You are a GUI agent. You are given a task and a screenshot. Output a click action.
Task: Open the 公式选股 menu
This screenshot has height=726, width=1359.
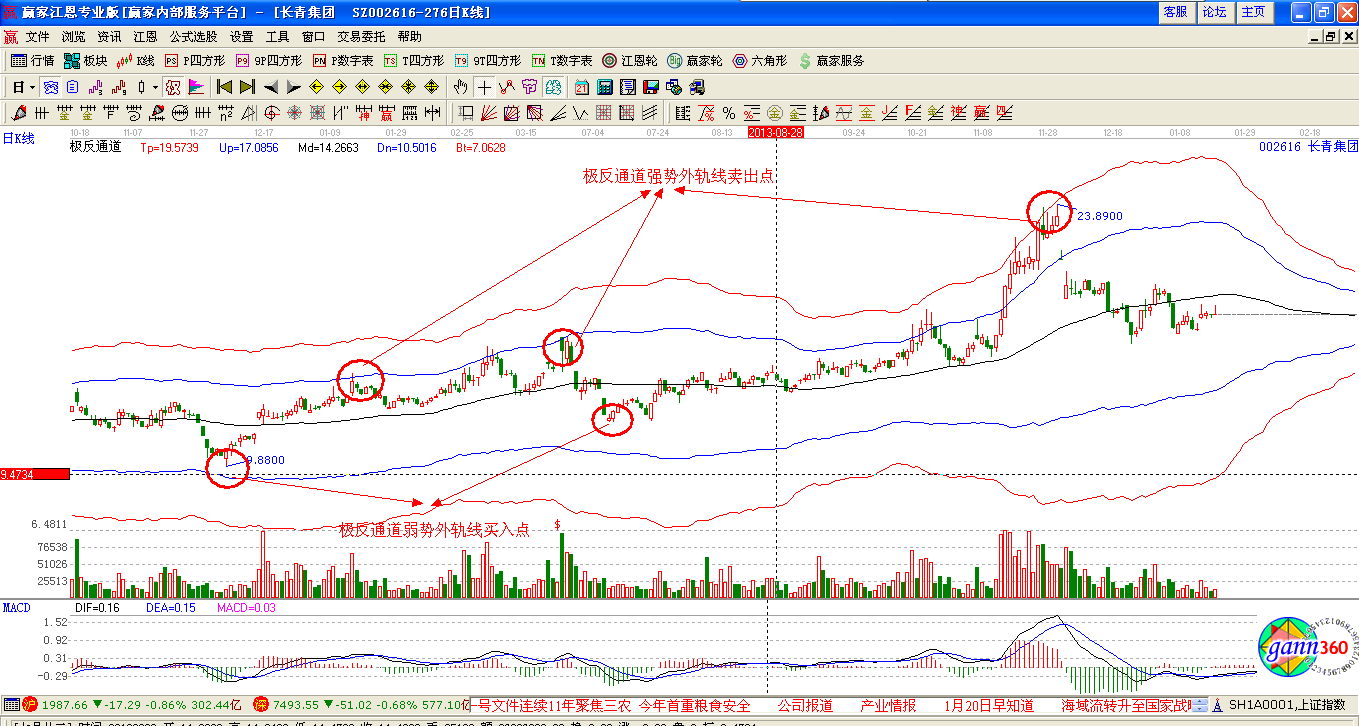coord(193,37)
